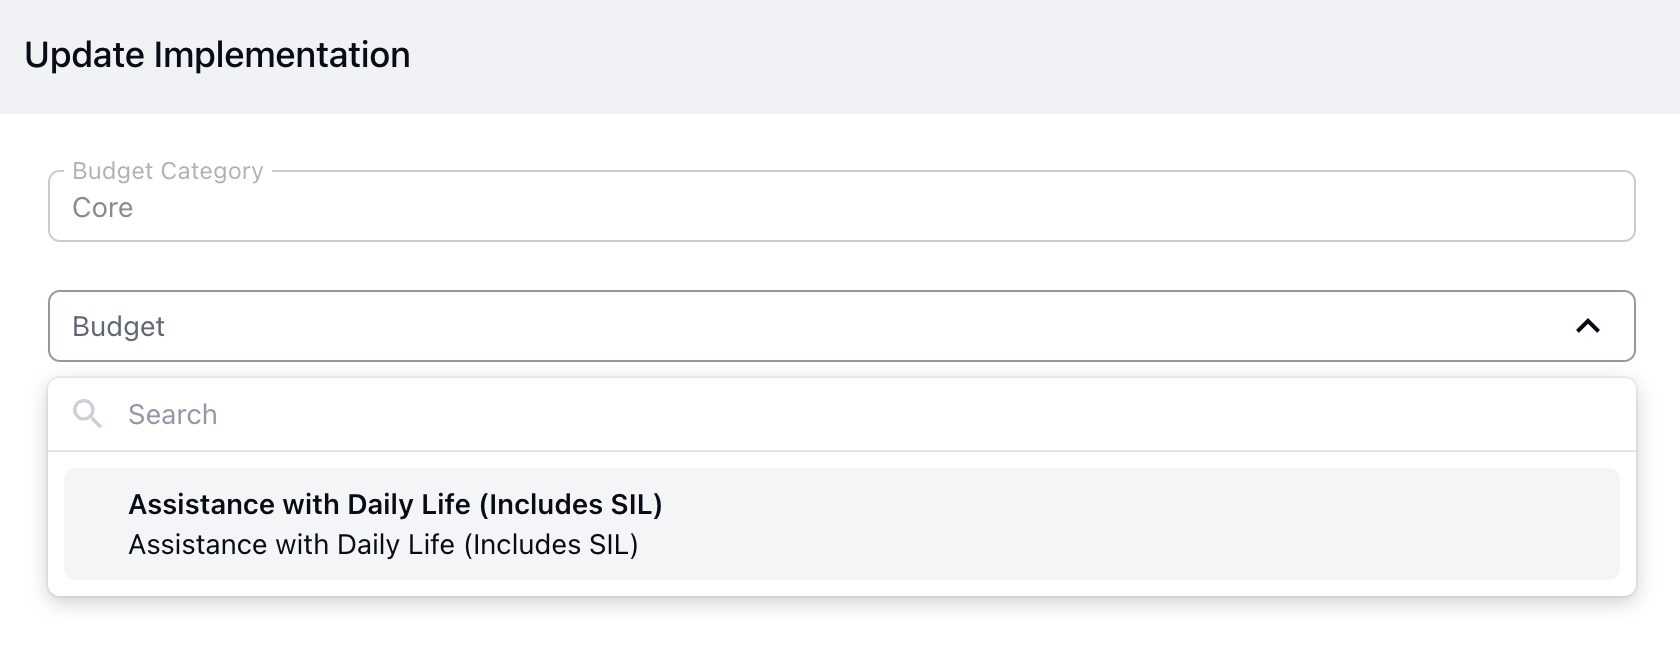Open the Budget combo box field

click(842, 326)
